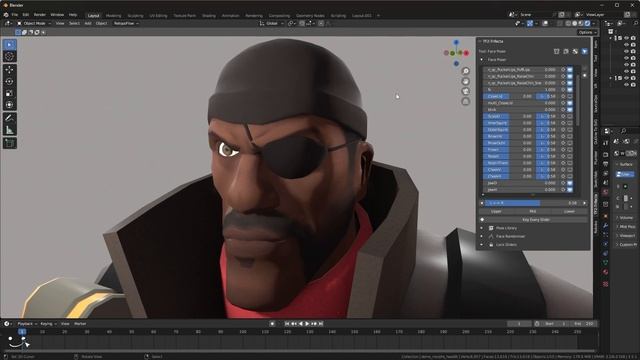Click the Mid button
640x360 pixels.
coord(533,211)
